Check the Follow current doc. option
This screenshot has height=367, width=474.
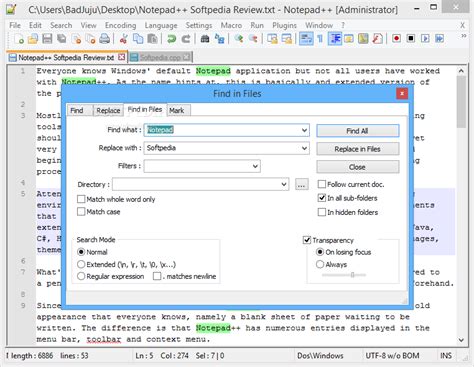point(322,184)
